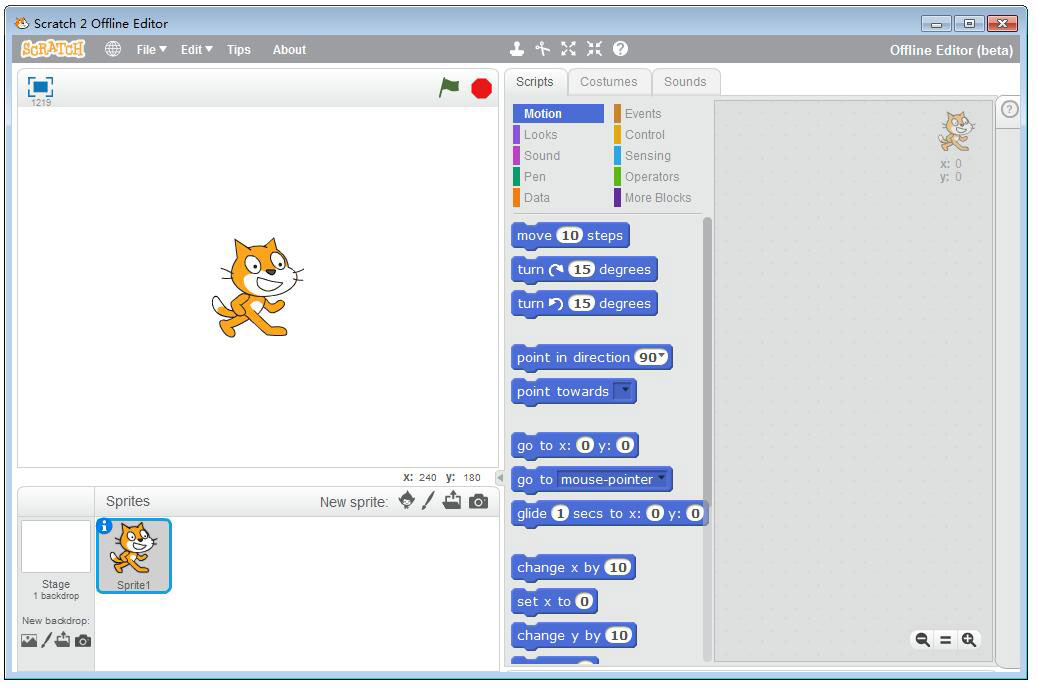The height and width of the screenshot is (691, 1038).
Task: Open the point towards dropdown
Action: 624,391
